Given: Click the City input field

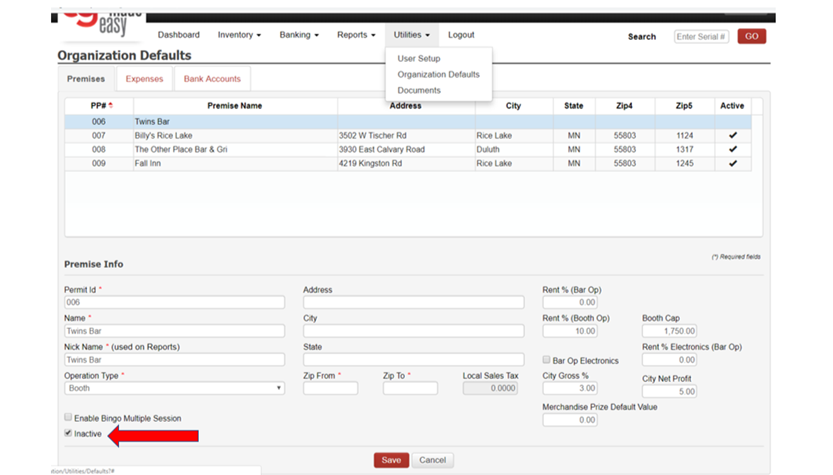Looking at the screenshot, I should point(413,331).
